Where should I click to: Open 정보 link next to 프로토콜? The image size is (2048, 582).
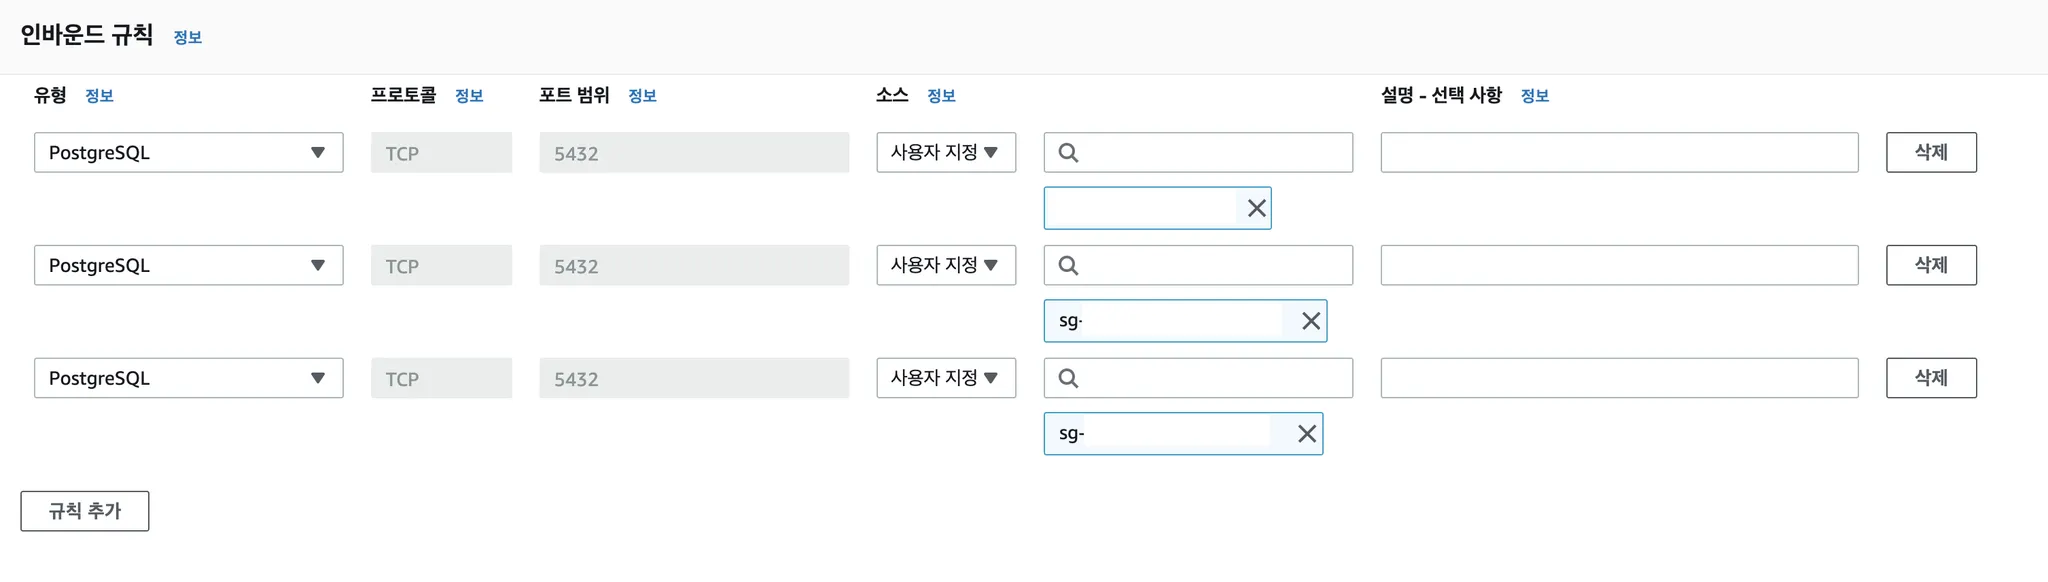point(469,96)
